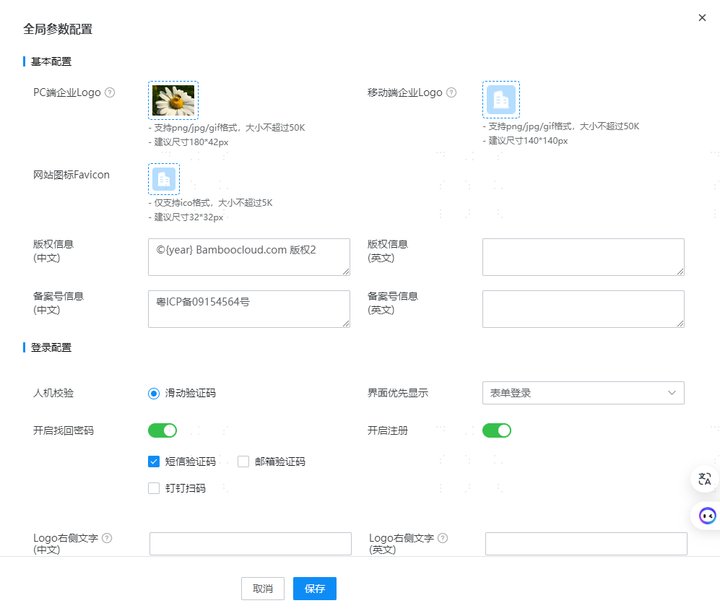Open the floating translate widget
720x611 pixels.
pyautogui.click(x=705, y=479)
